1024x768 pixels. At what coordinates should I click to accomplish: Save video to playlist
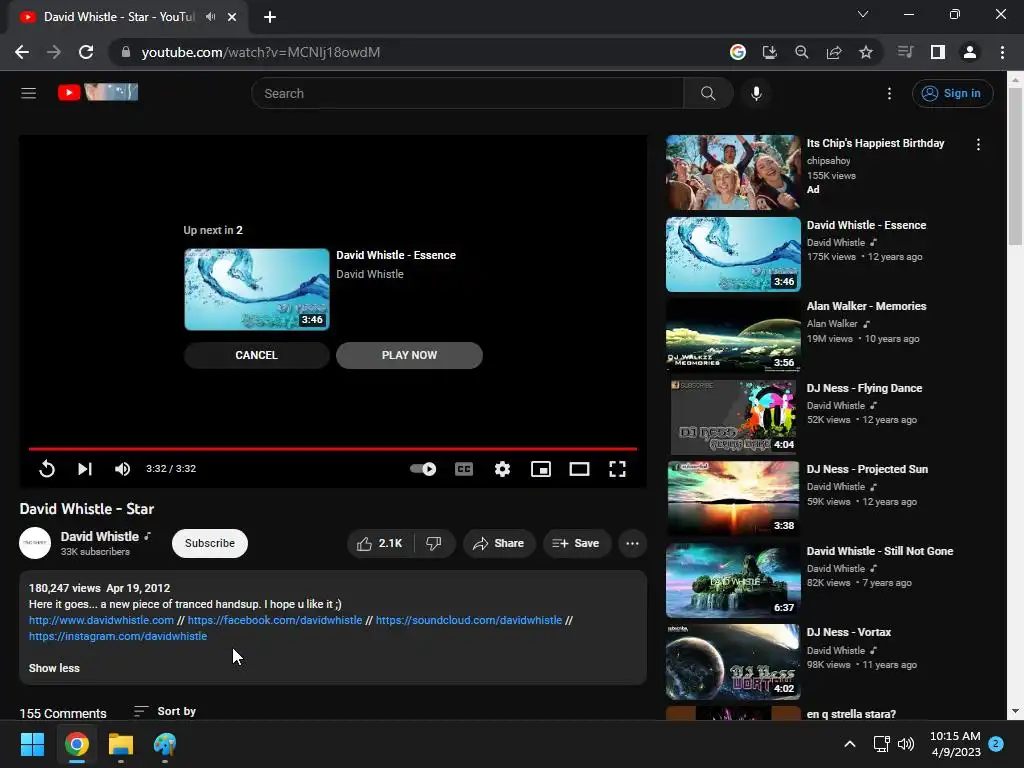coord(577,543)
